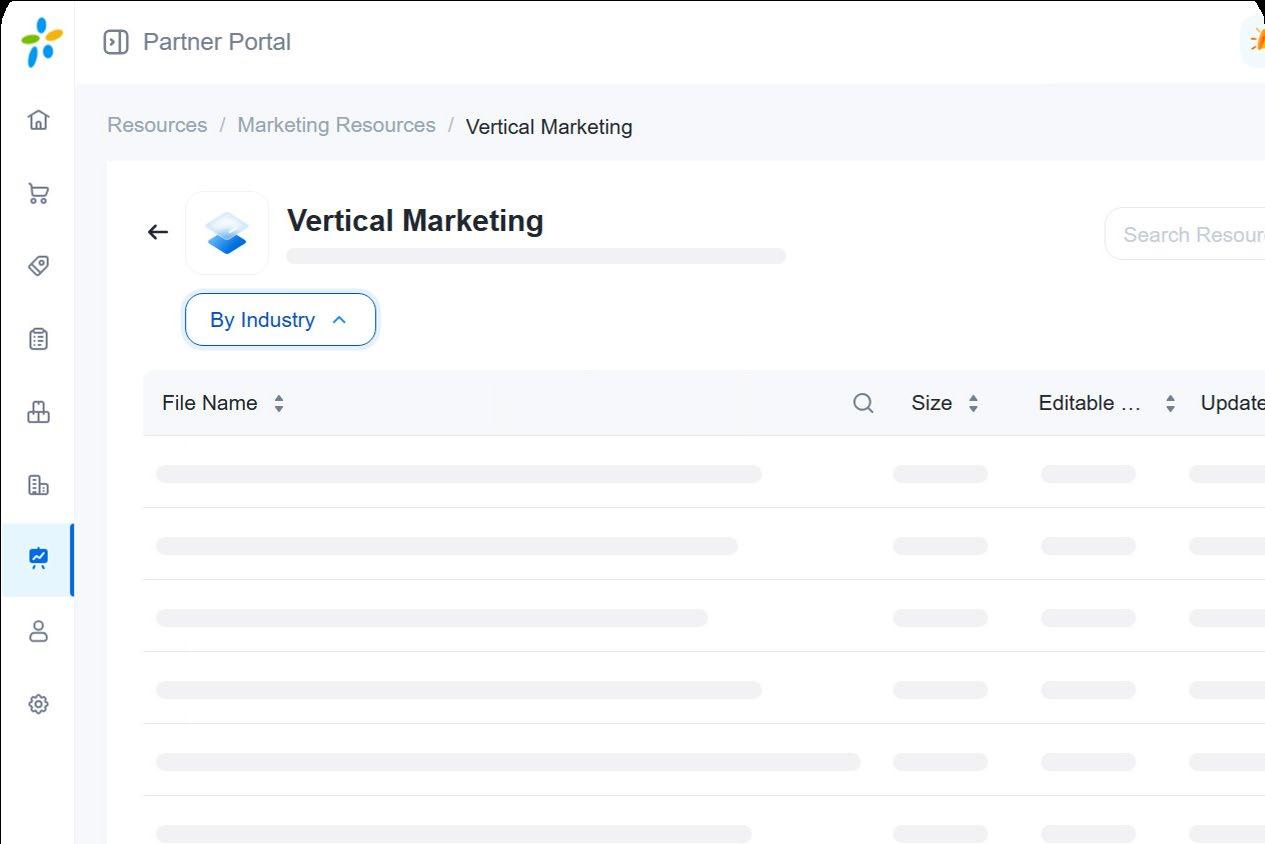The image size is (1265, 844).
Task: Open the building sidebar icon
Action: (x=38, y=485)
